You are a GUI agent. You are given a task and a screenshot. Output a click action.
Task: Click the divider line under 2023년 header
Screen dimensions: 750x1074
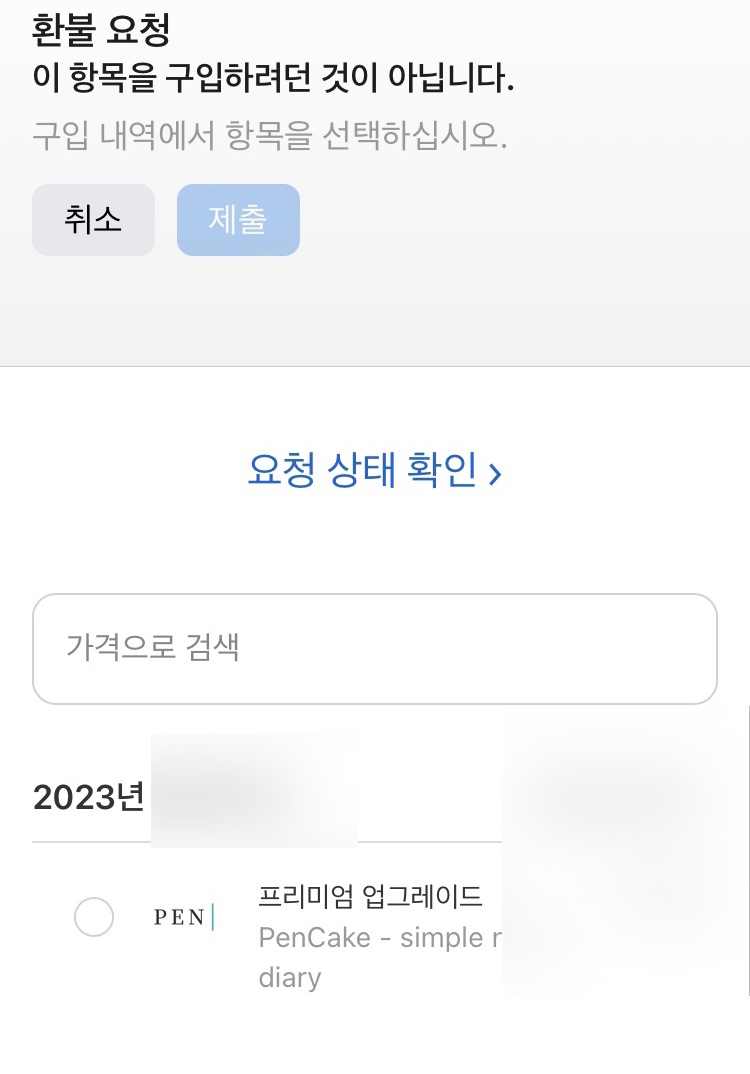coord(267,842)
